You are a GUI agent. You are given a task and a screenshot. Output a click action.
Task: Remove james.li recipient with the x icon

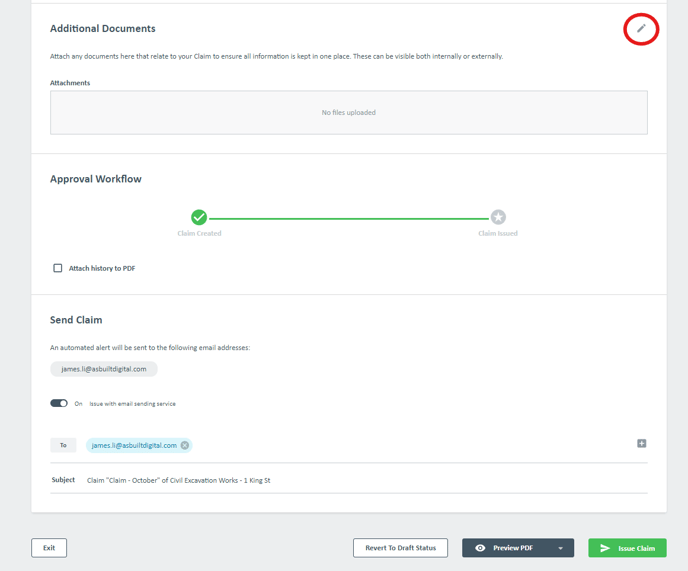[185, 445]
